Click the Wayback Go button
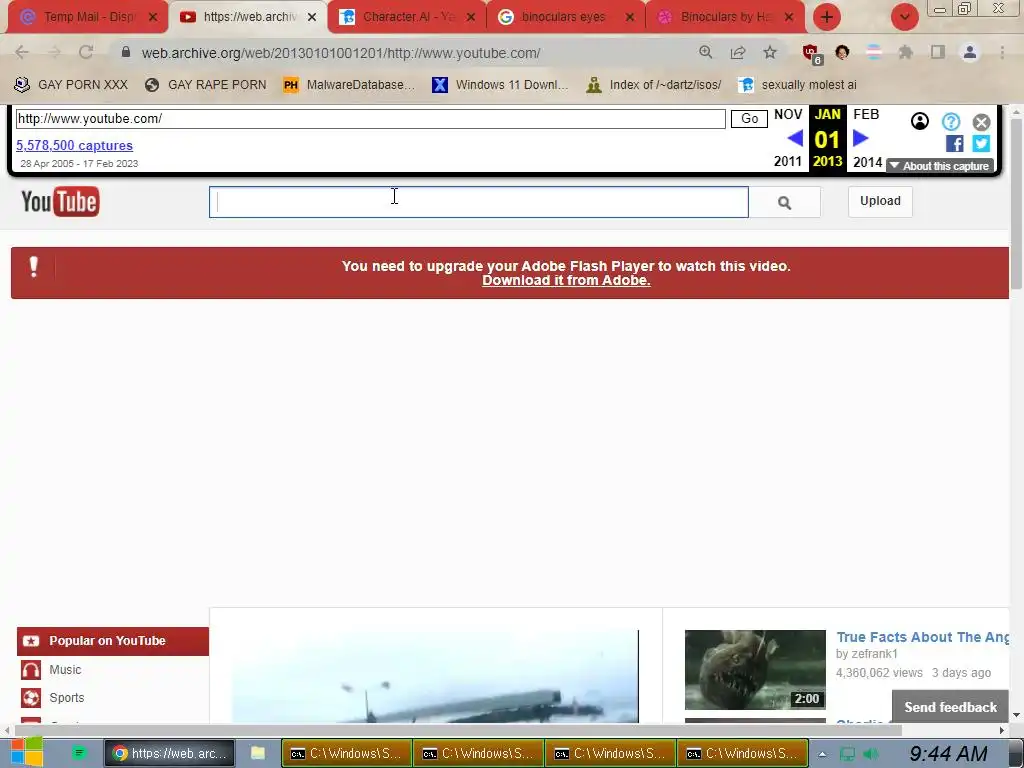 click(x=749, y=119)
